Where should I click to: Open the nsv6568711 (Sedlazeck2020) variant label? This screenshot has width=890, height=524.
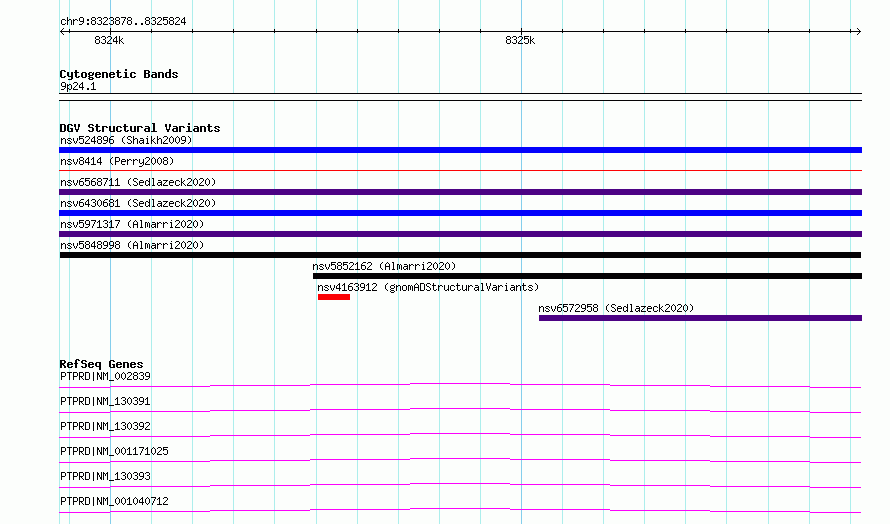pyautogui.click(x=138, y=182)
